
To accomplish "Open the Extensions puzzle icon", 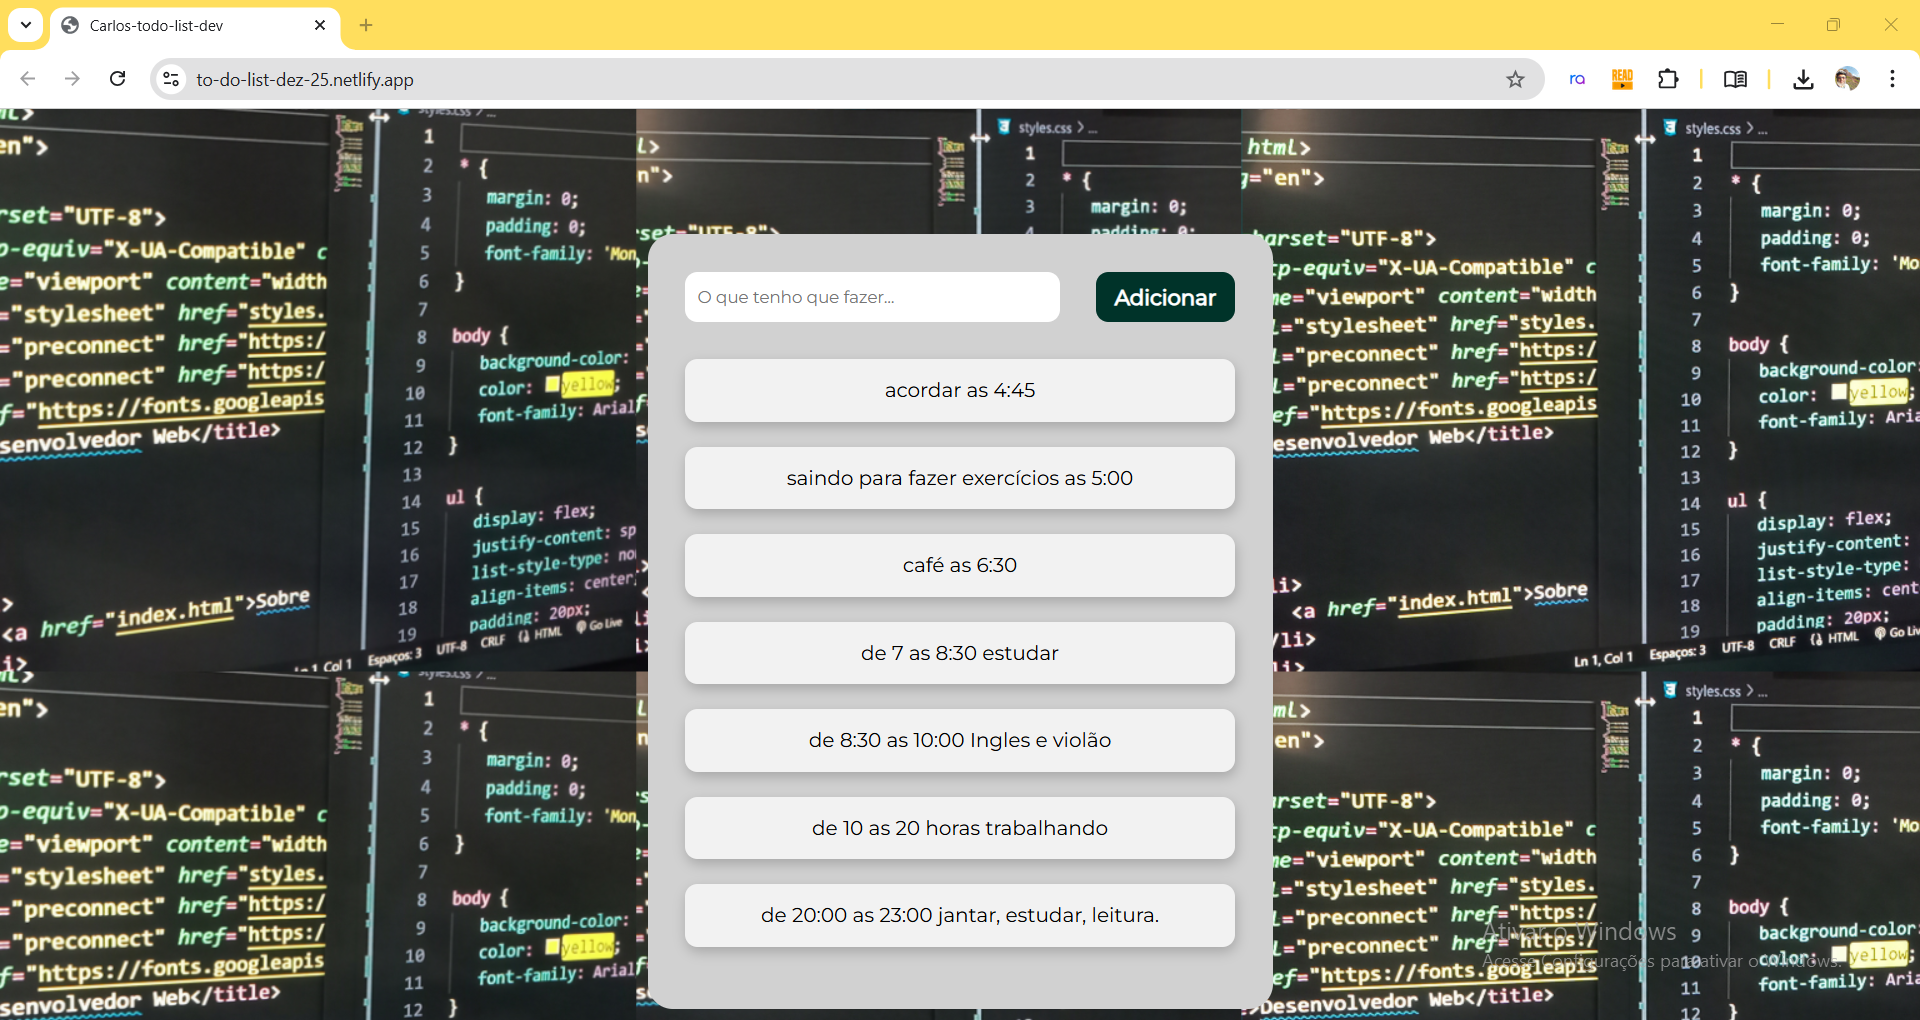I will click(x=1668, y=79).
